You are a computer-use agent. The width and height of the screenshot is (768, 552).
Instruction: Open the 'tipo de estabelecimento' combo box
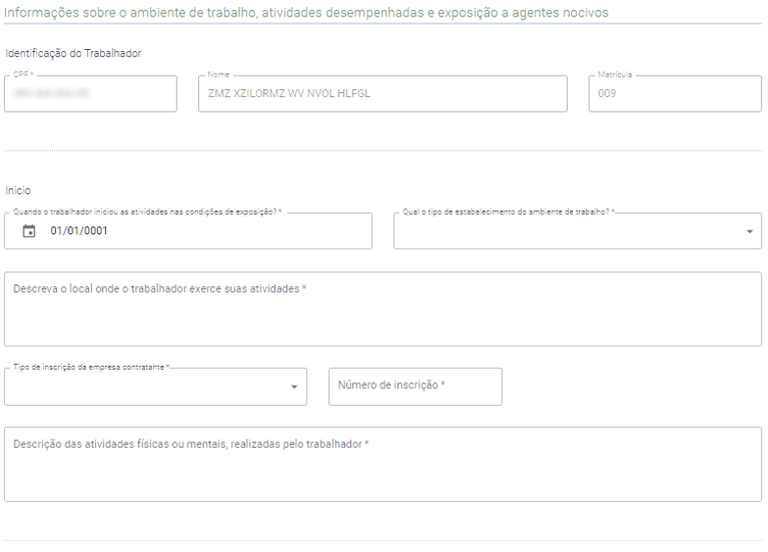point(570,231)
